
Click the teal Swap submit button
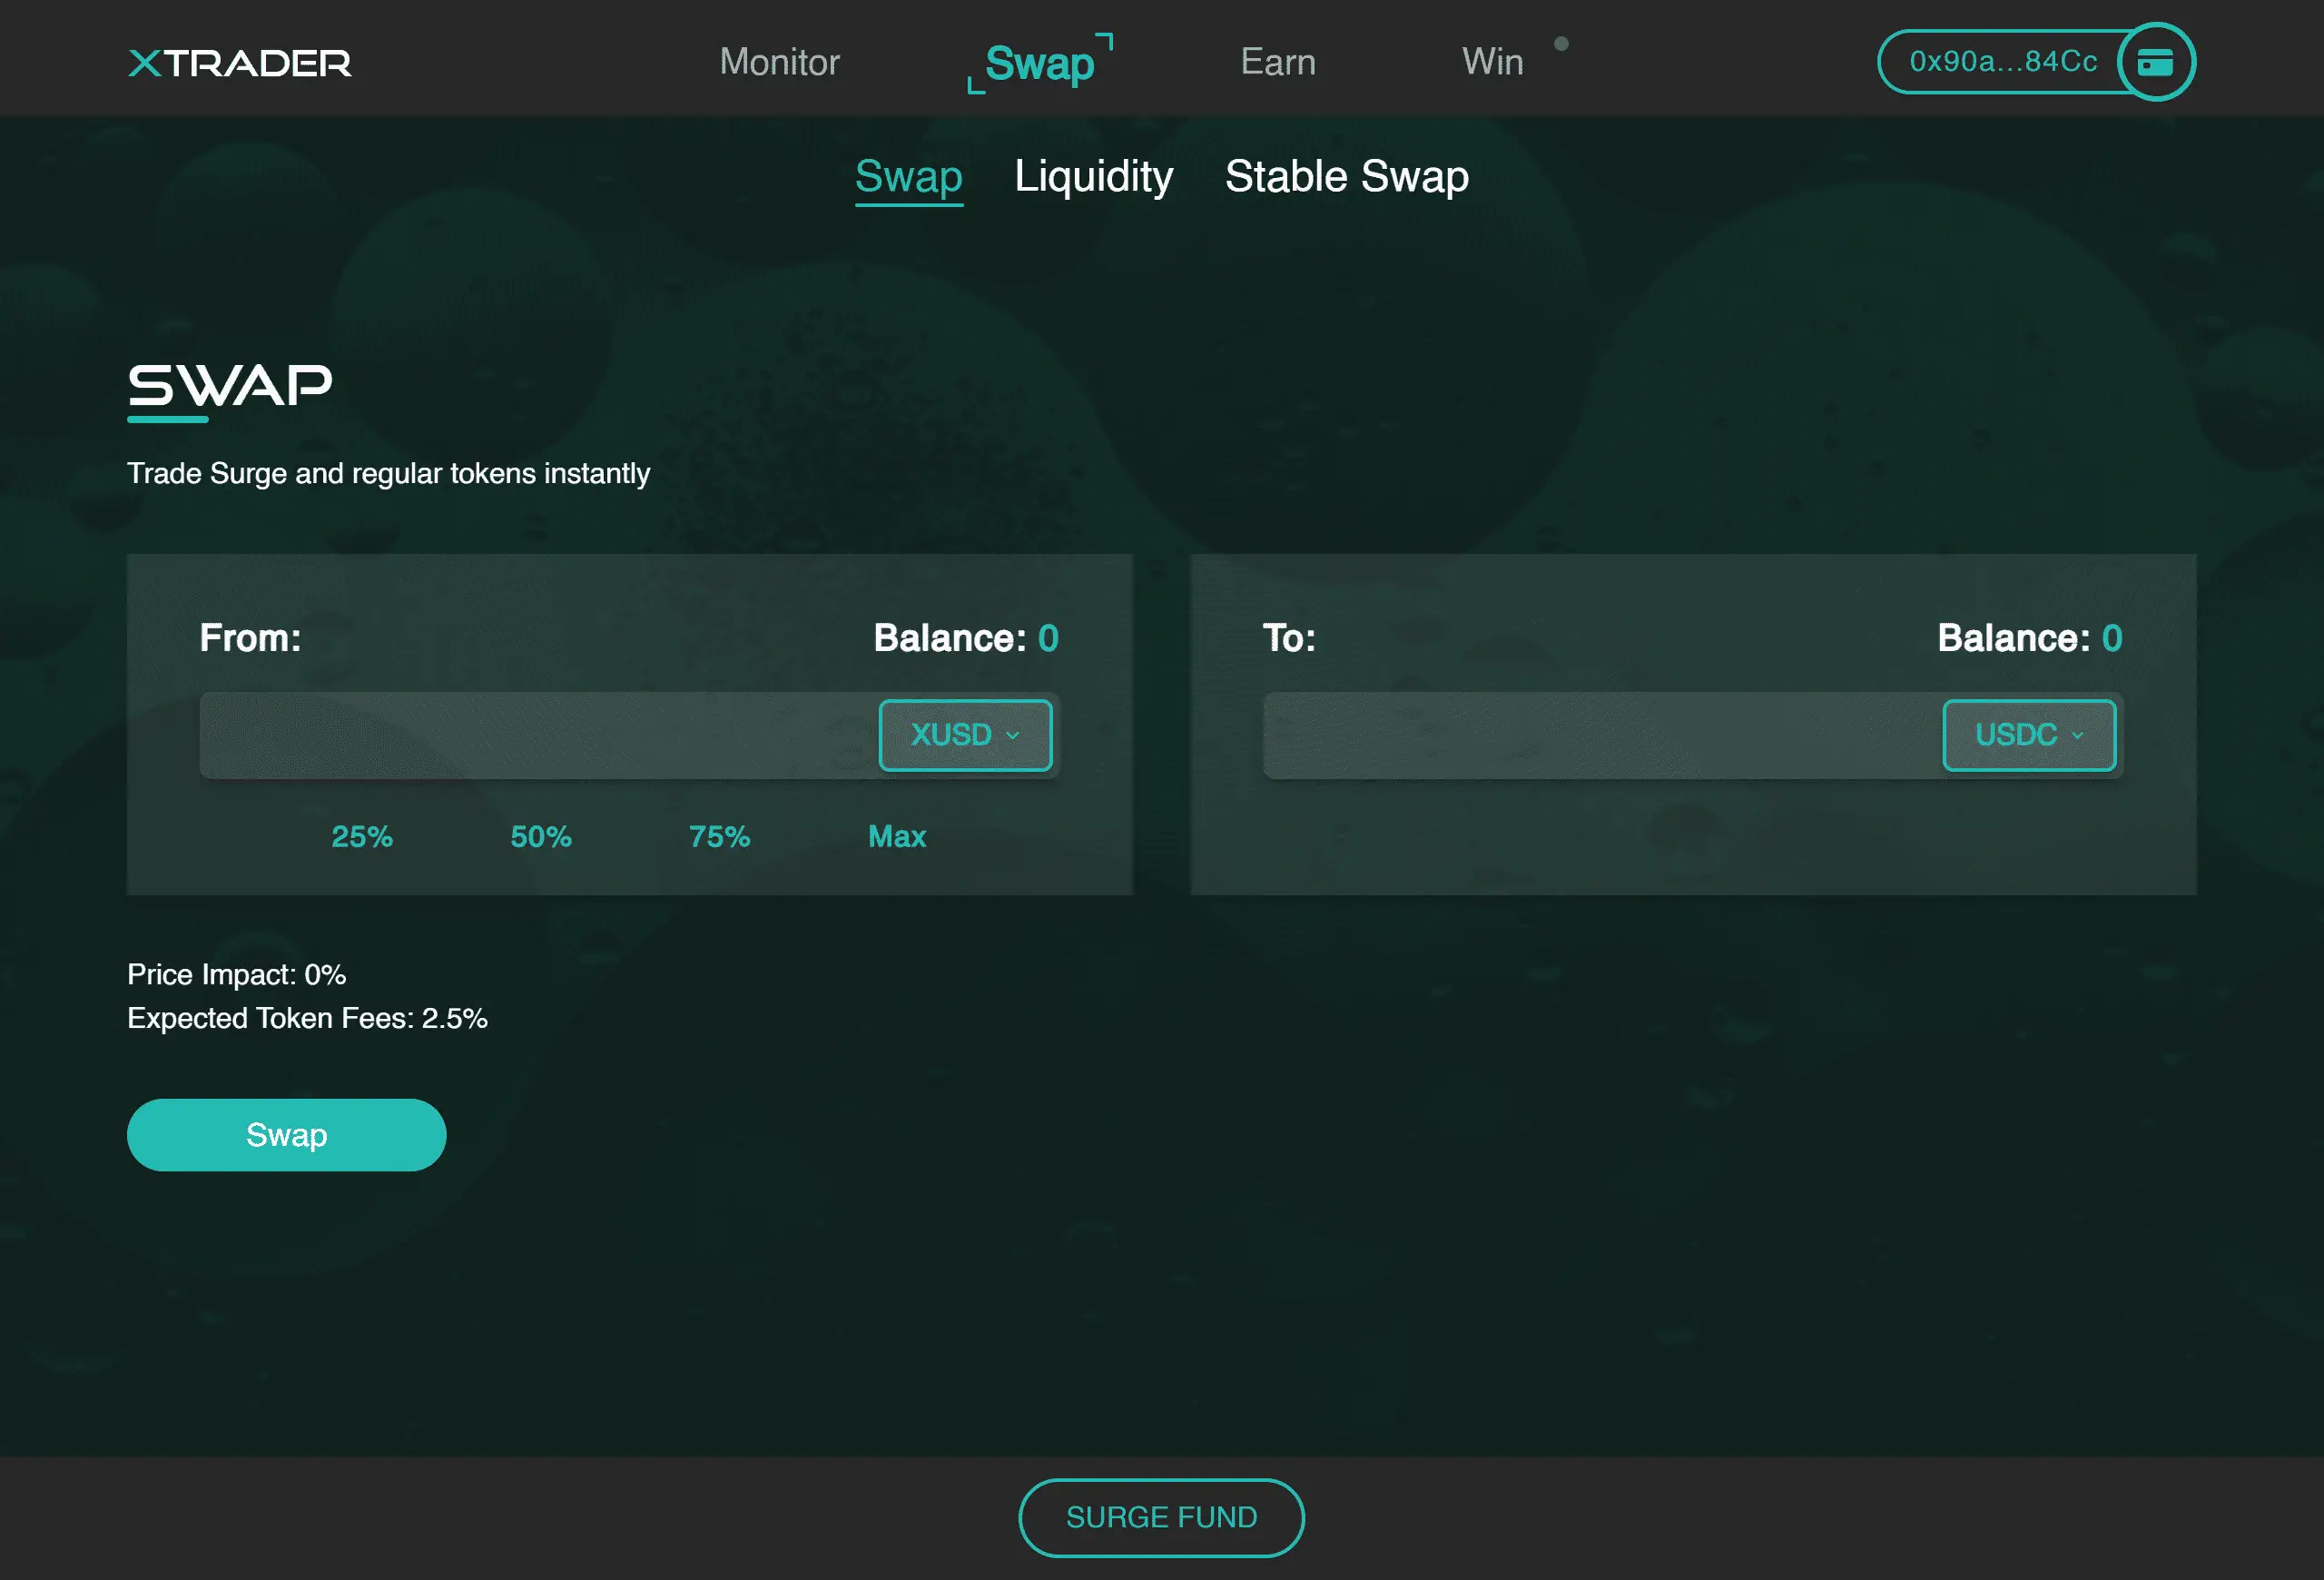[286, 1135]
